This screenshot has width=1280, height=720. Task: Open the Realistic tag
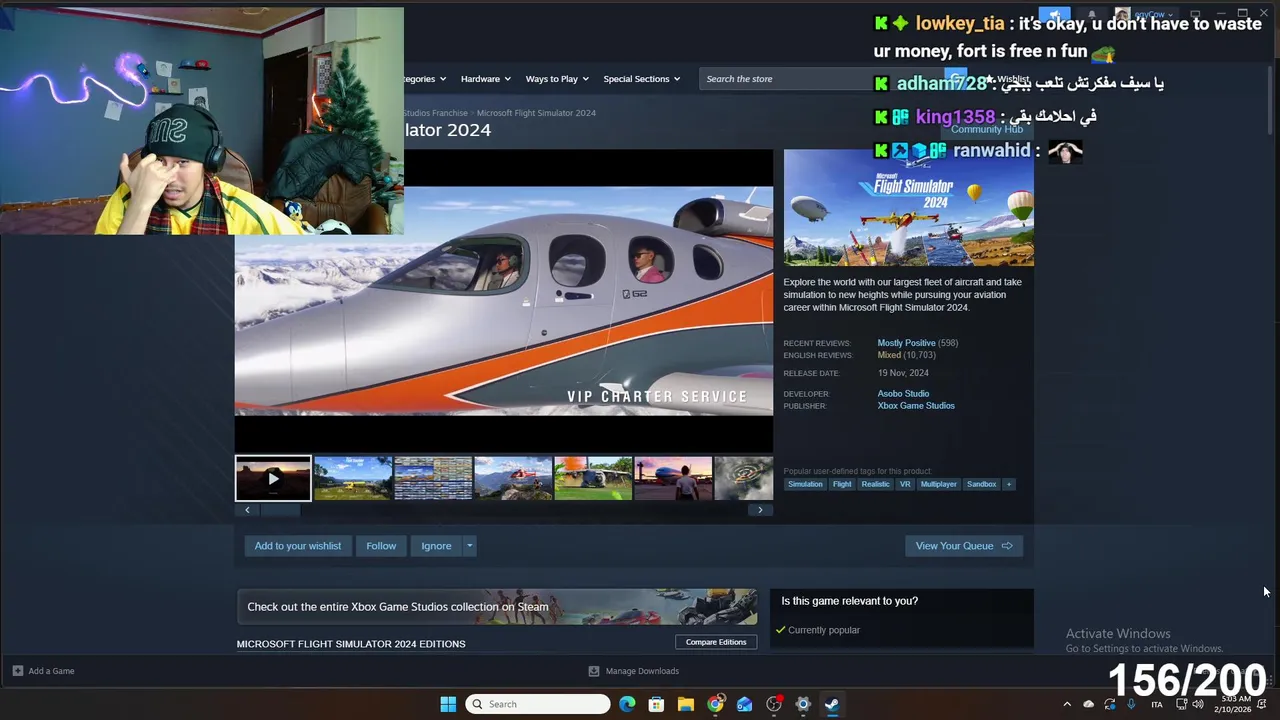[875, 484]
